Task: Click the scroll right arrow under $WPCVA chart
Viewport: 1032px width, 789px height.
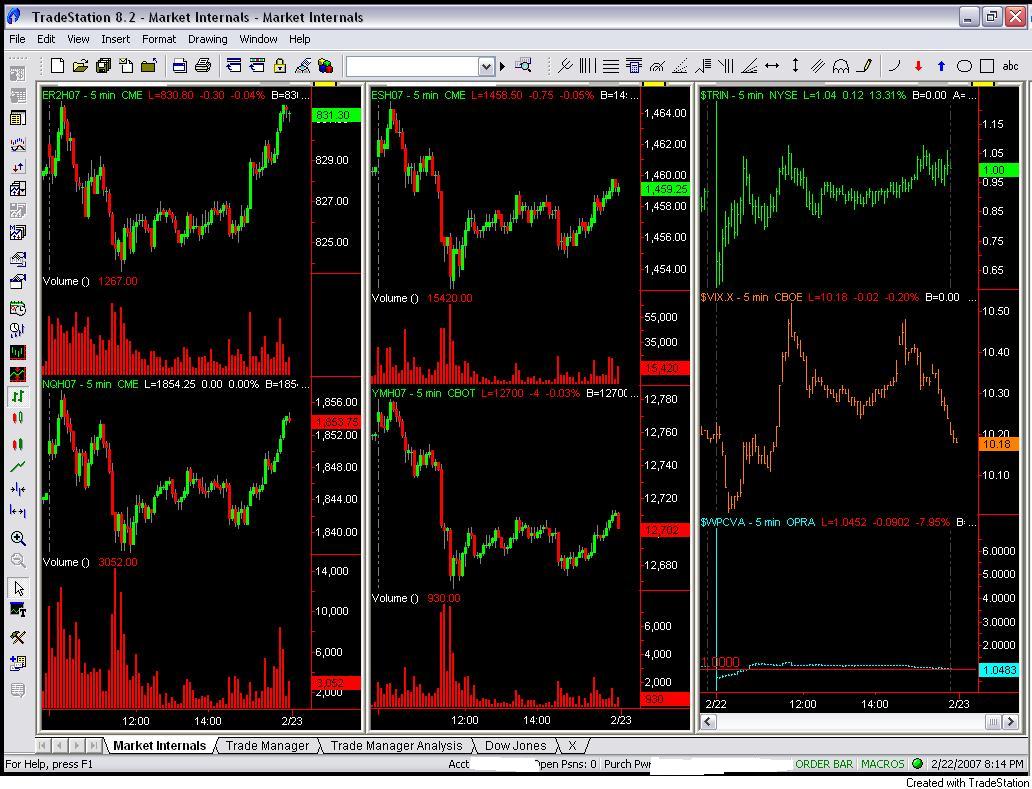Action: [x=1010, y=722]
